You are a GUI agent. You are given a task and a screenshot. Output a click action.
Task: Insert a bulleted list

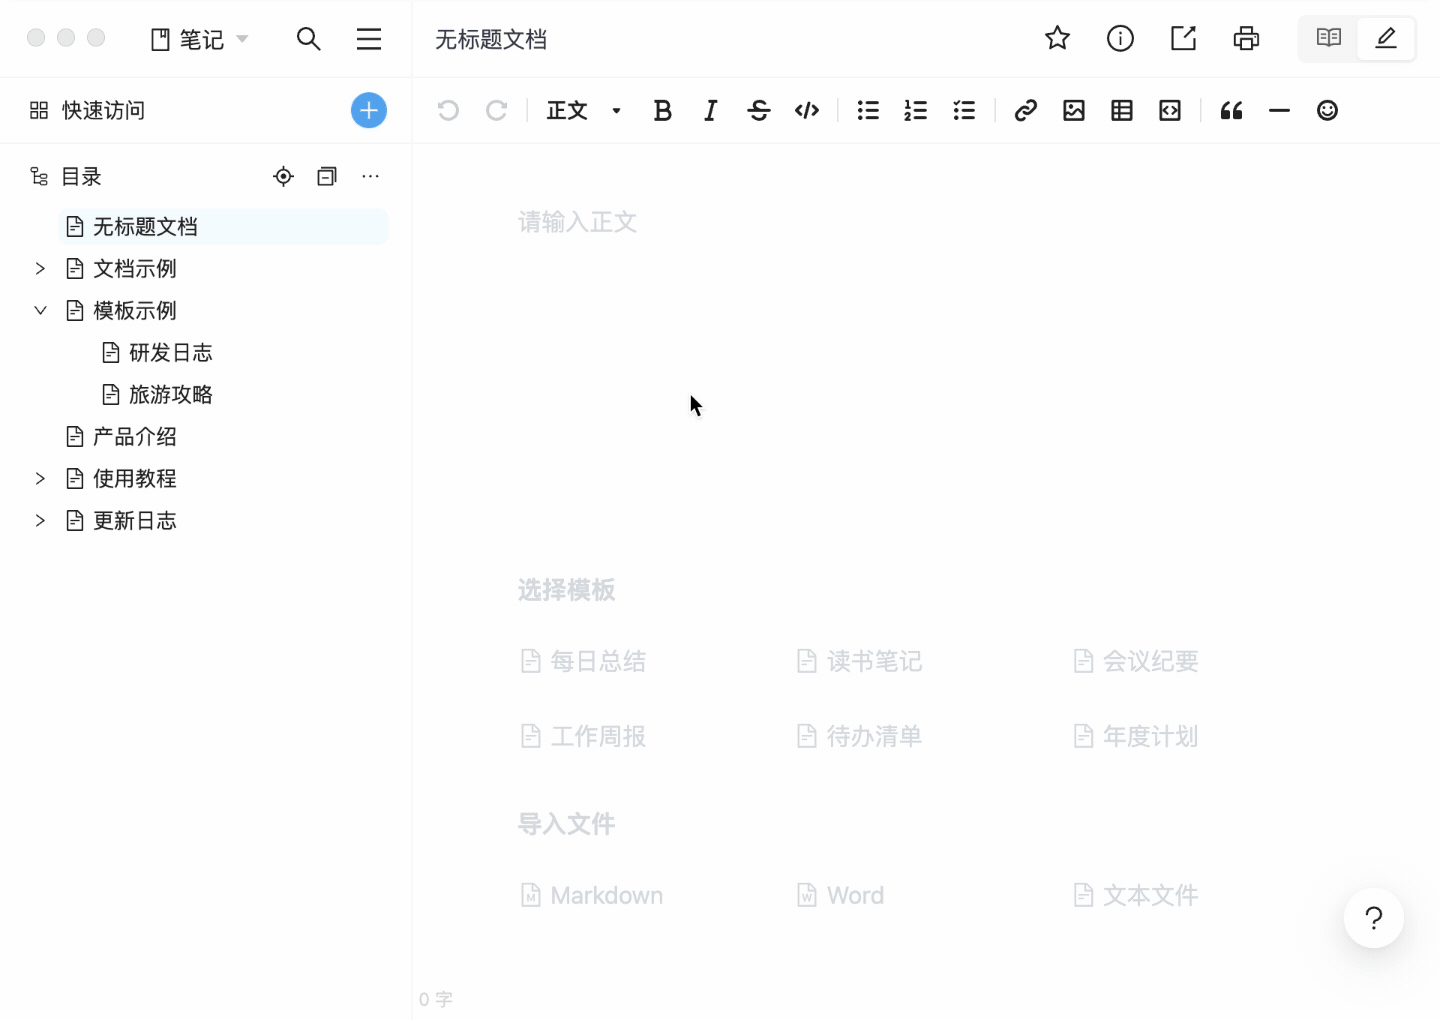coord(868,110)
